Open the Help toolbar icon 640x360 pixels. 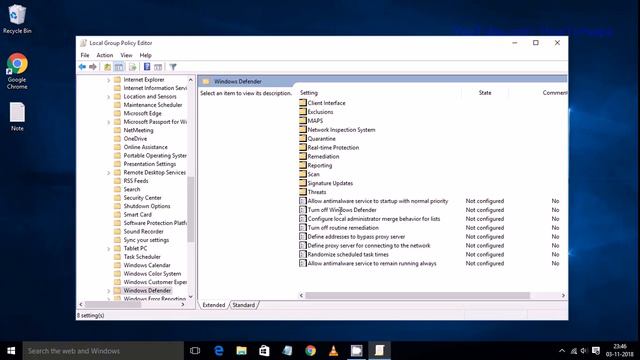coord(147,67)
